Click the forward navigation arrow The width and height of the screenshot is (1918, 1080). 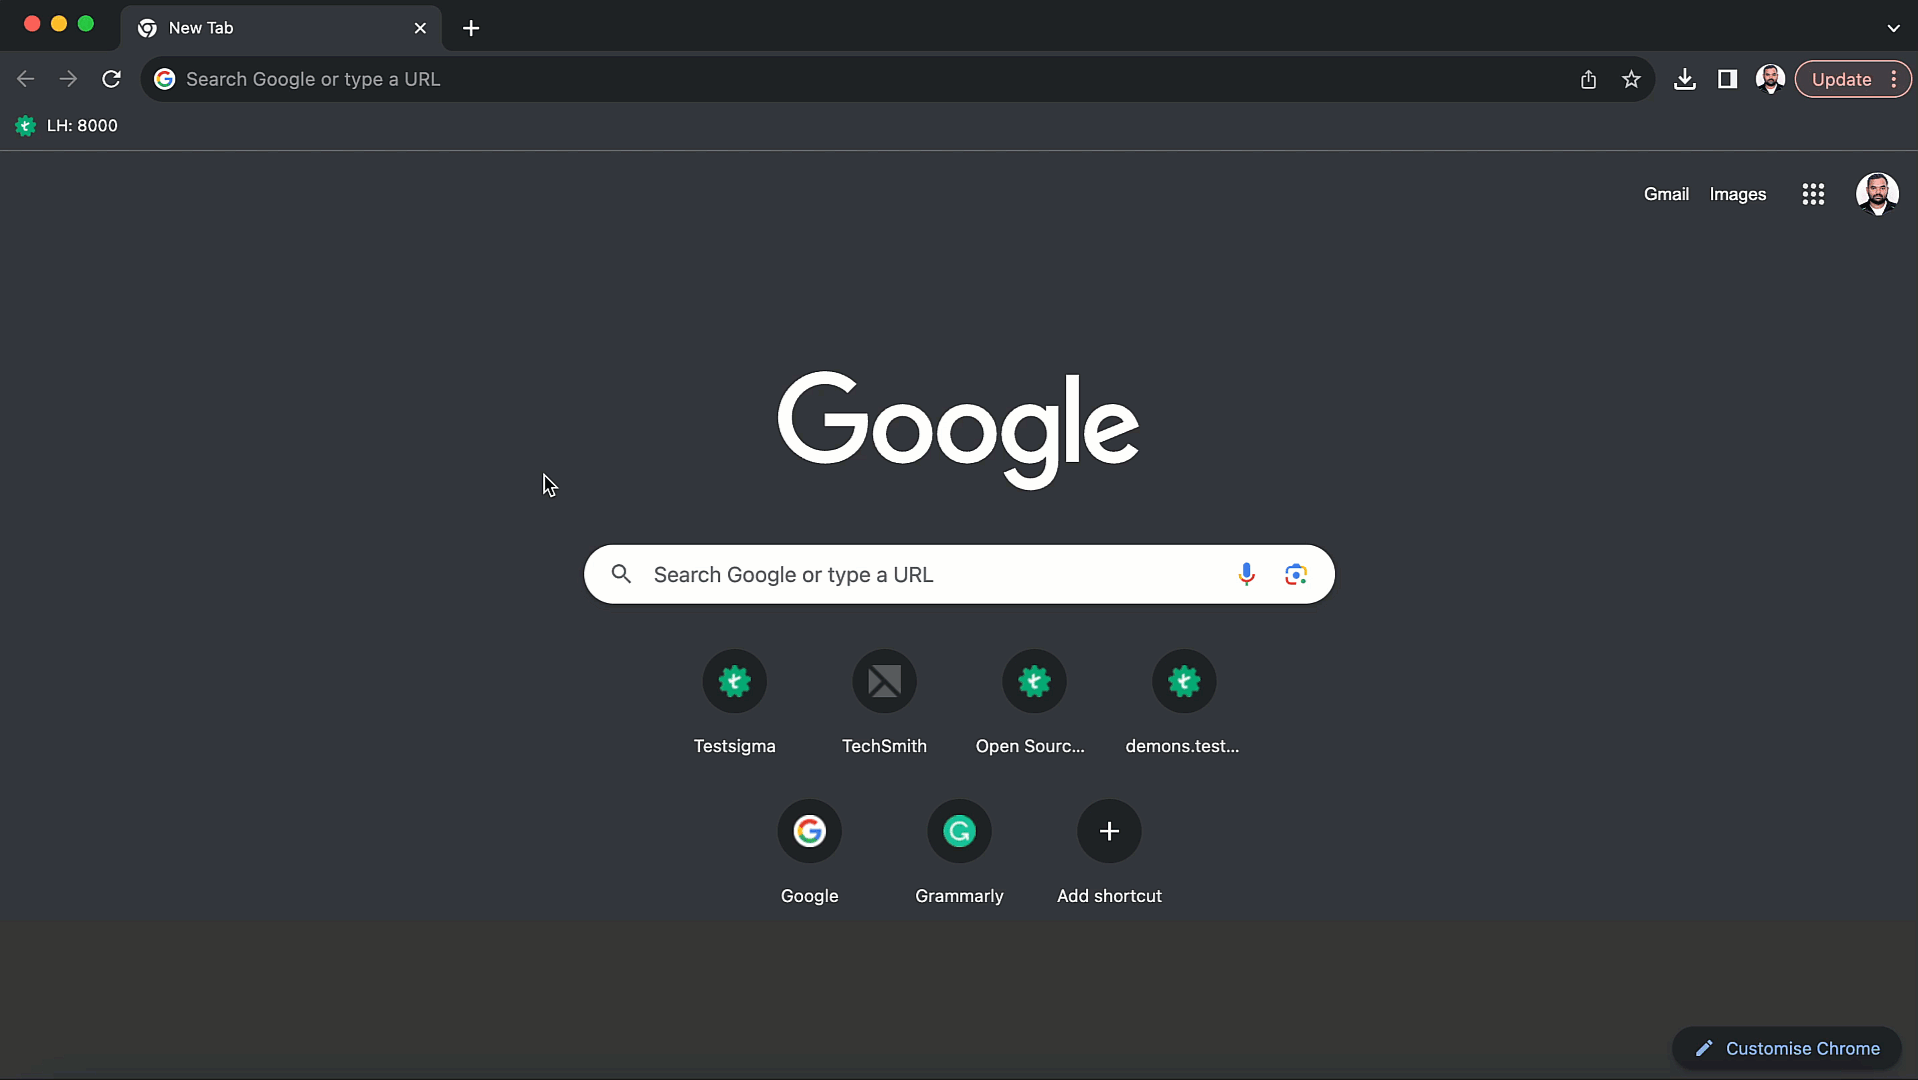(x=68, y=79)
